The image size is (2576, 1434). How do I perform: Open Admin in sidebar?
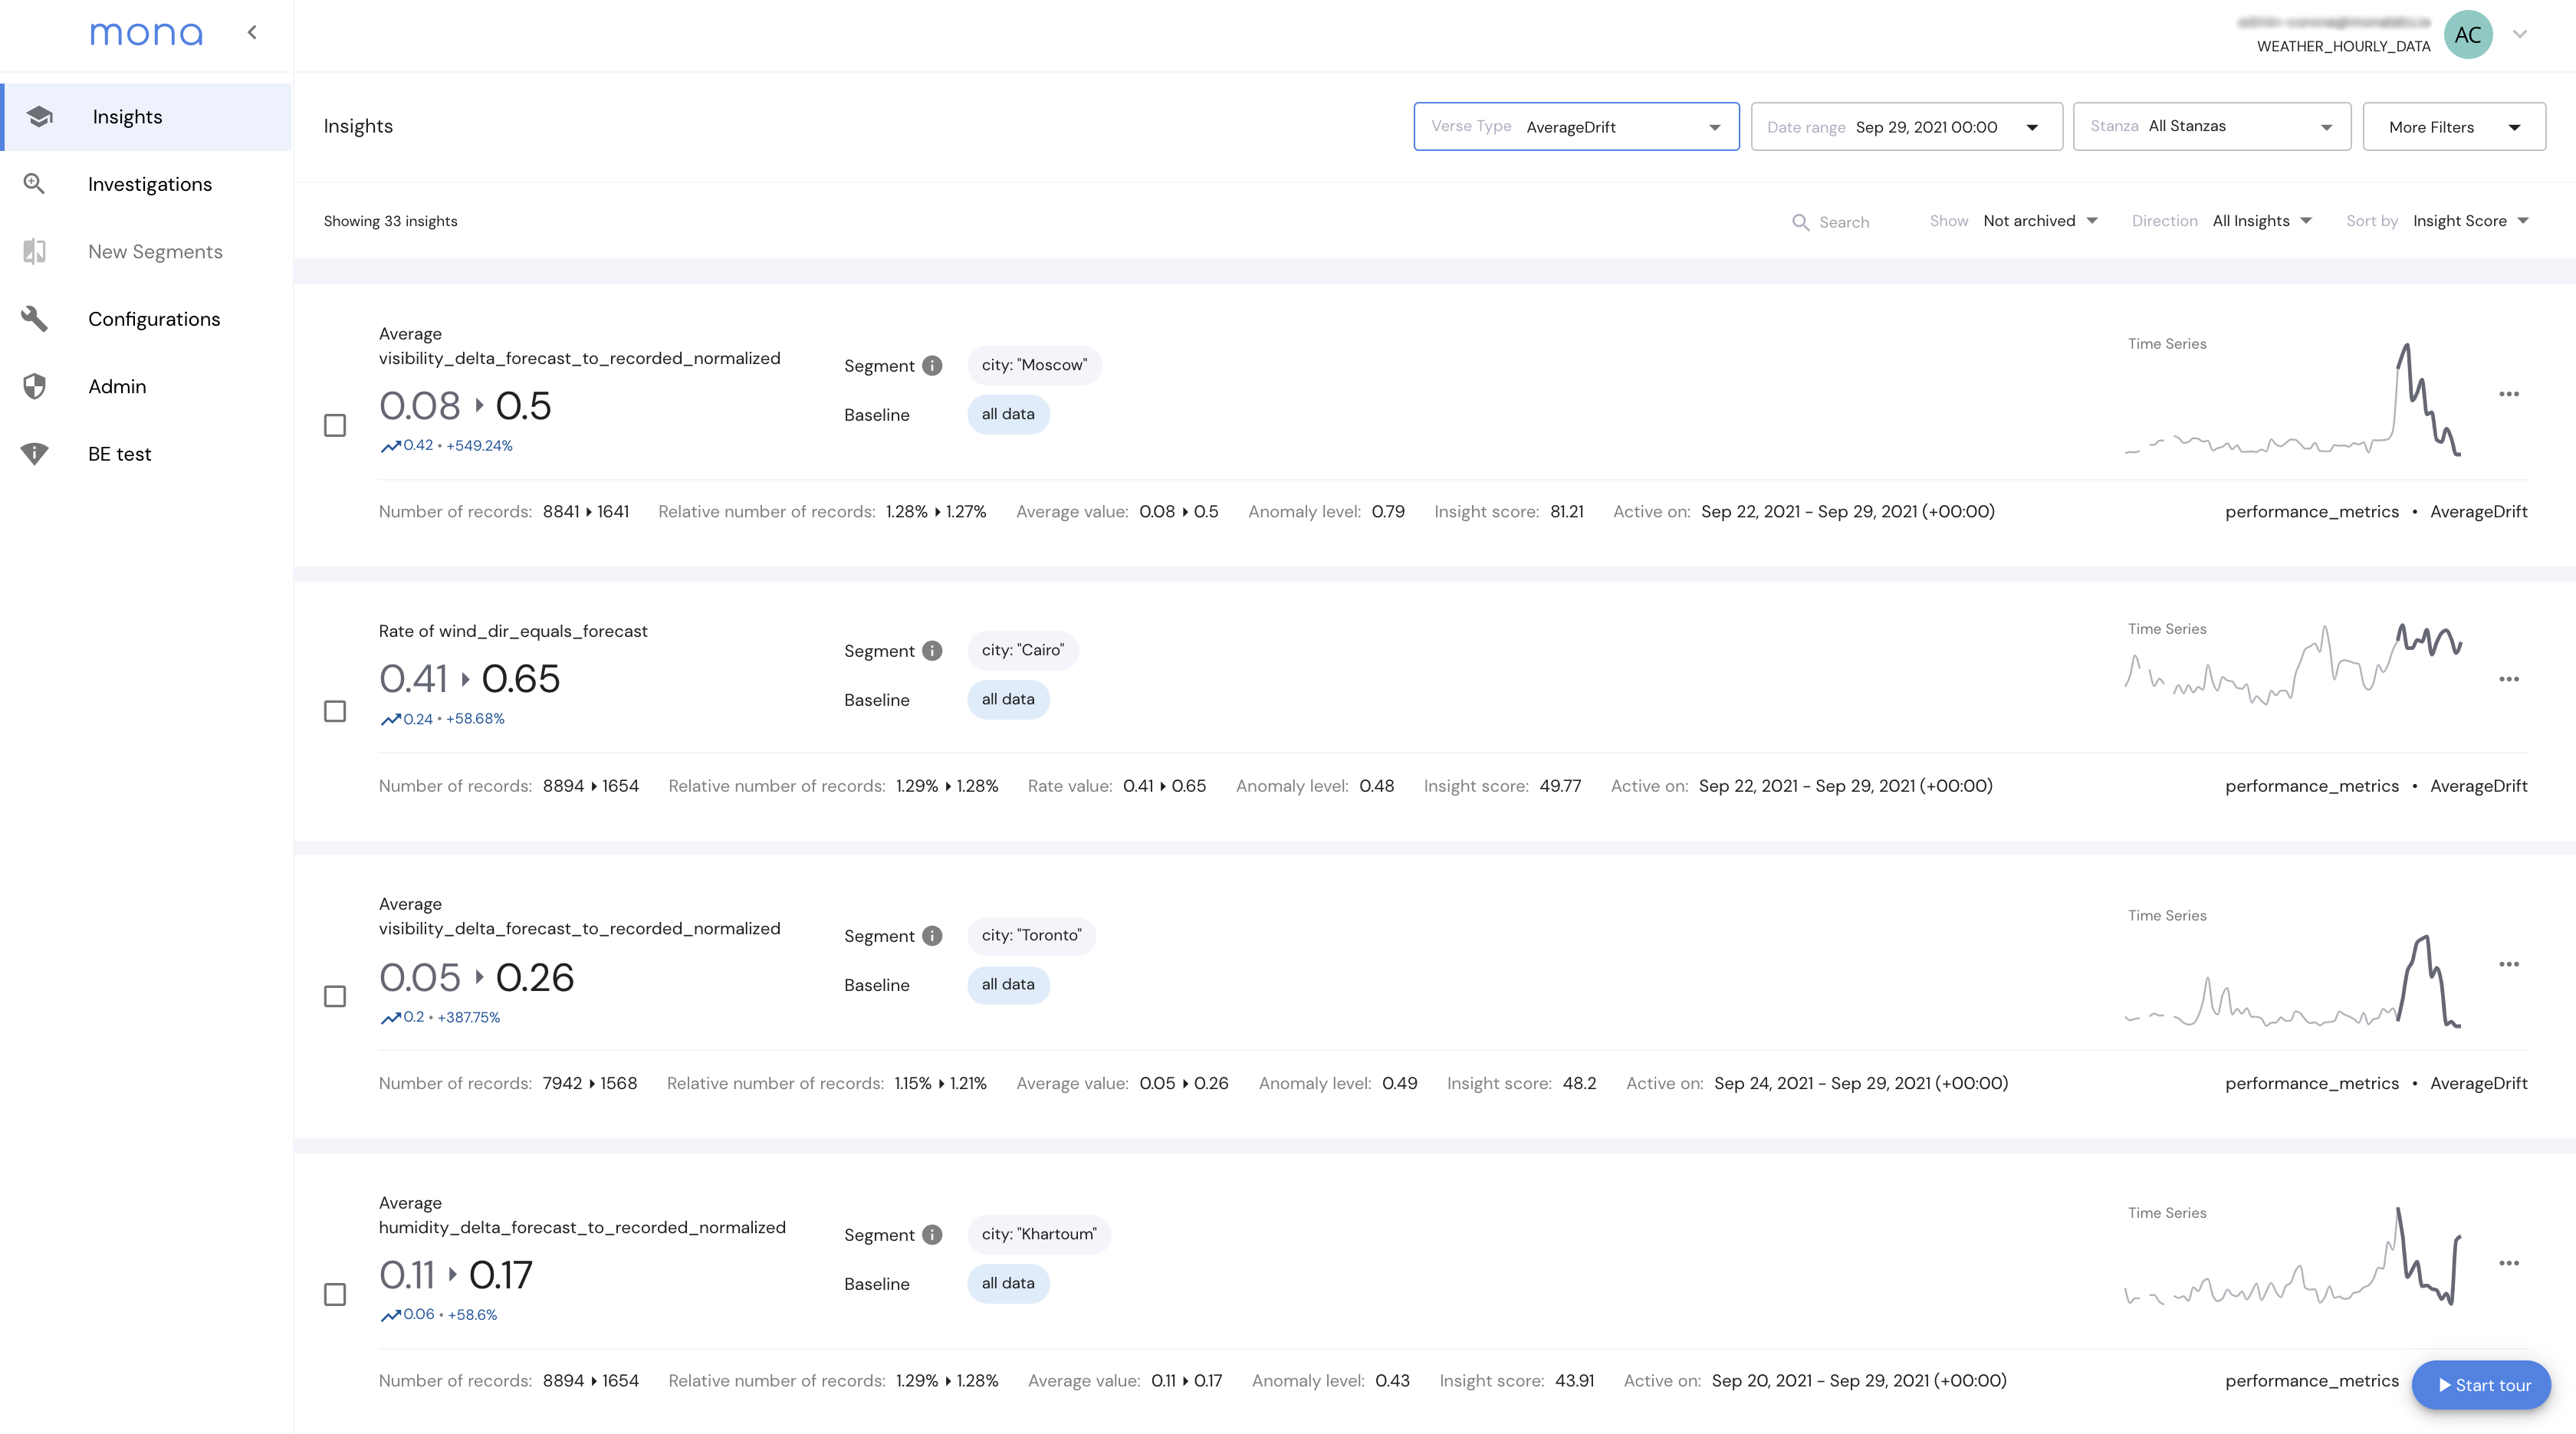(147, 386)
